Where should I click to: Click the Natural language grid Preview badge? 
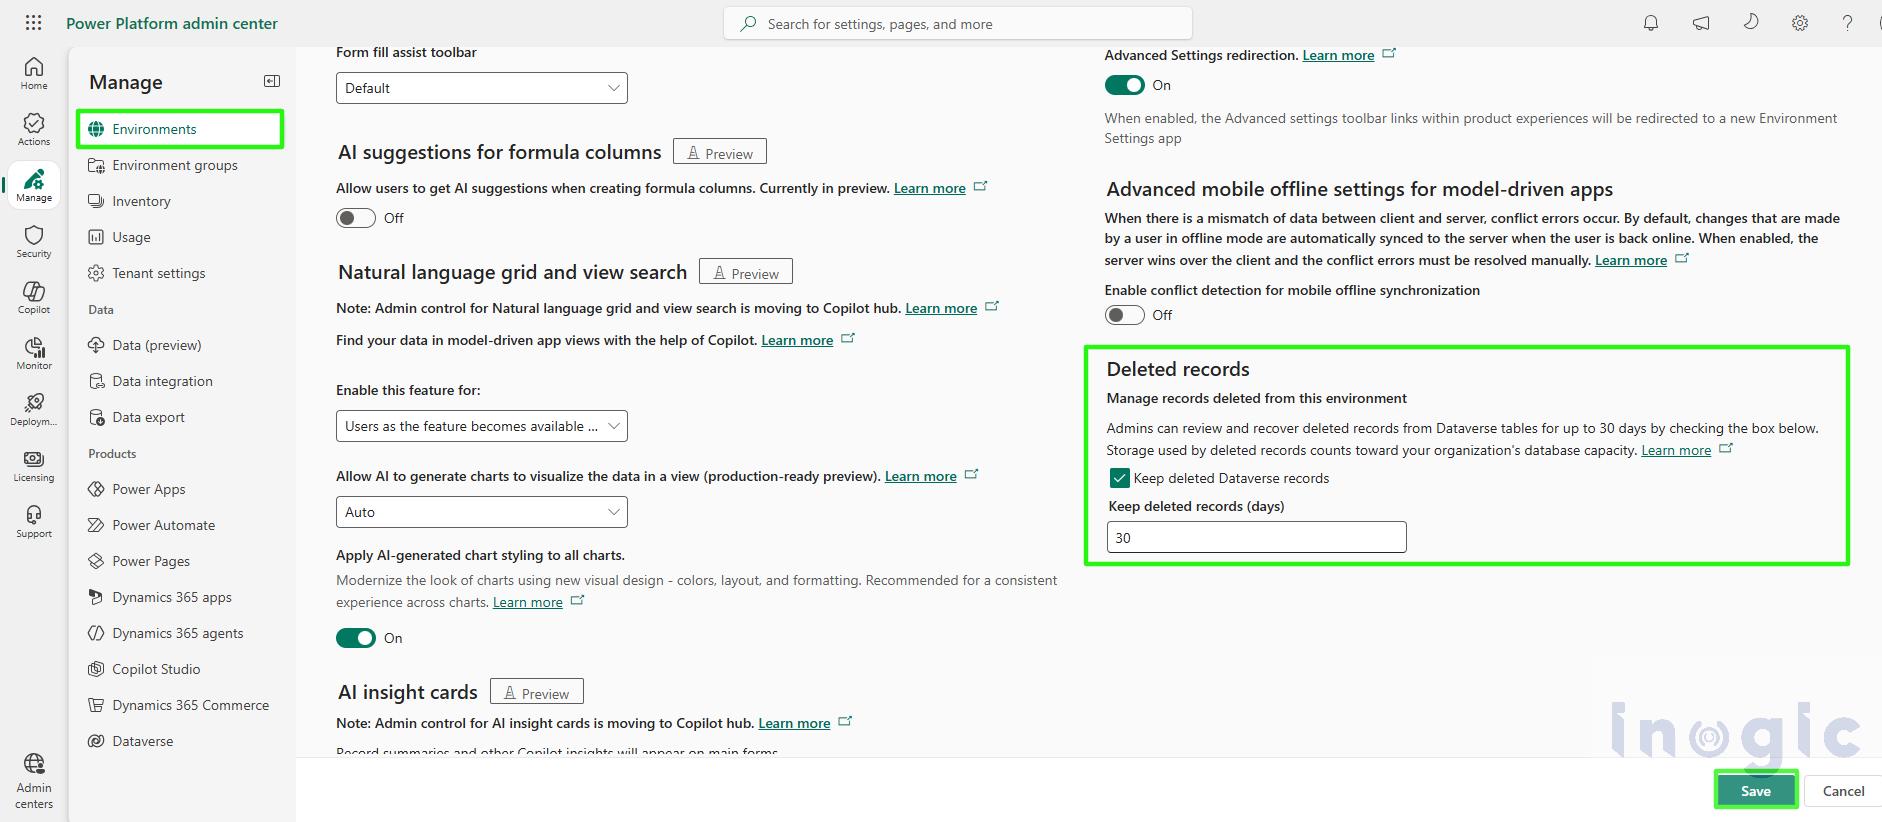(746, 272)
